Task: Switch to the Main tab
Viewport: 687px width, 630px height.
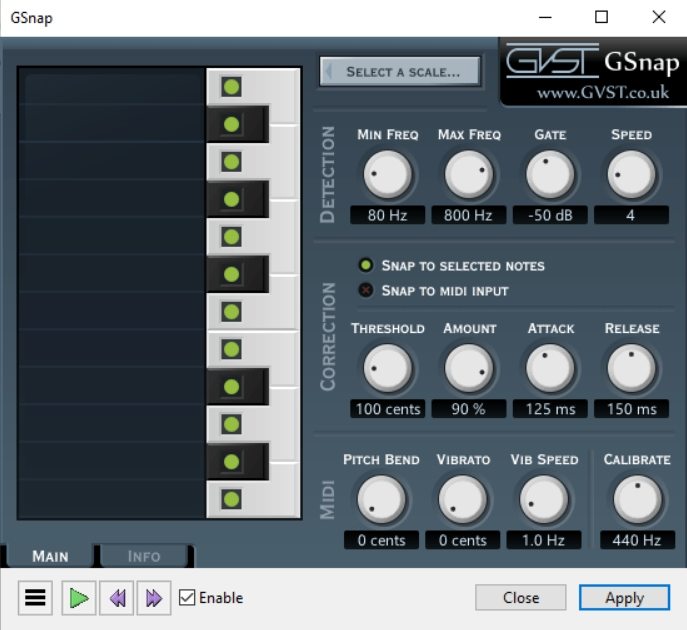Action: tap(50, 556)
